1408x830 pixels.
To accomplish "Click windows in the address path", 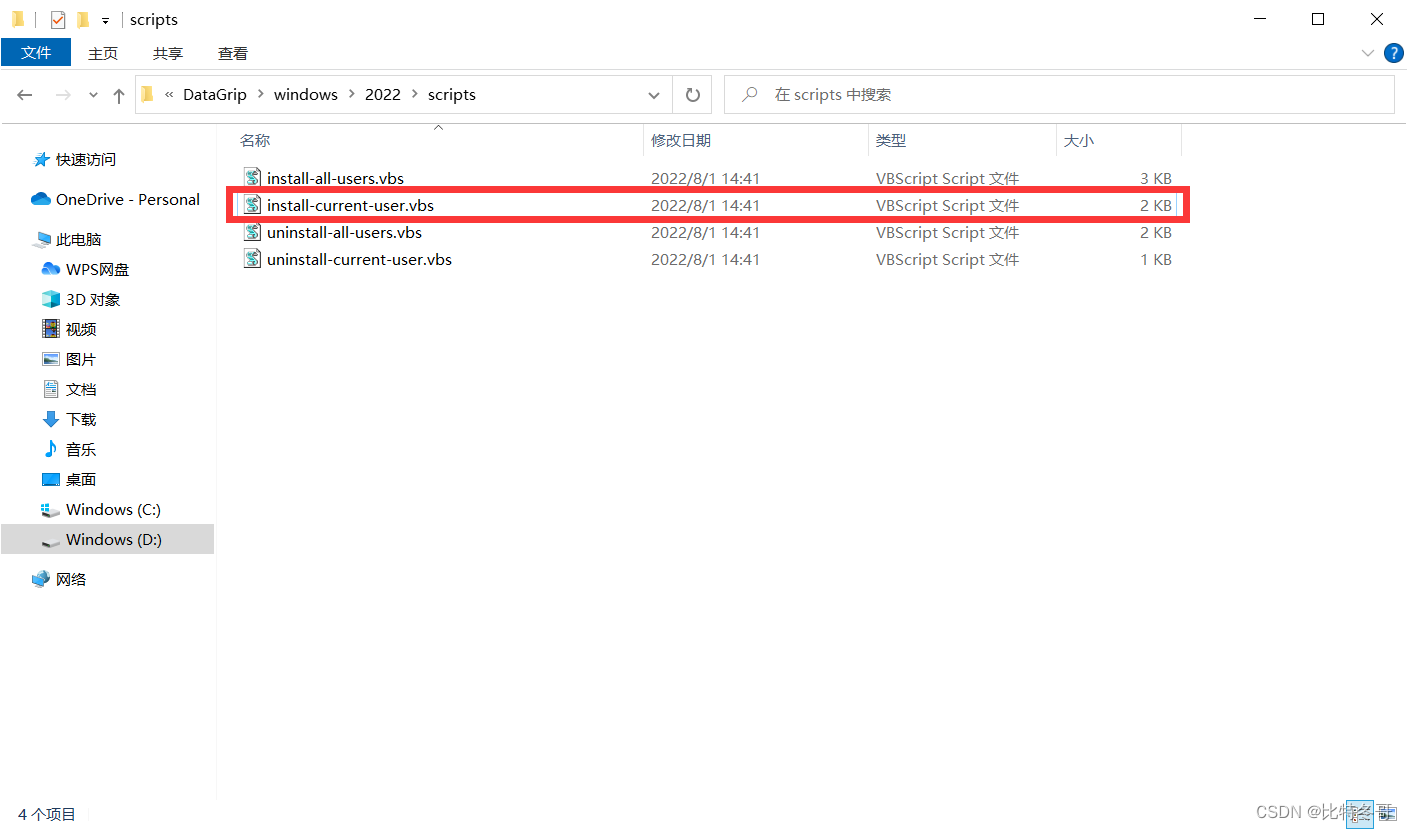I will [x=306, y=95].
